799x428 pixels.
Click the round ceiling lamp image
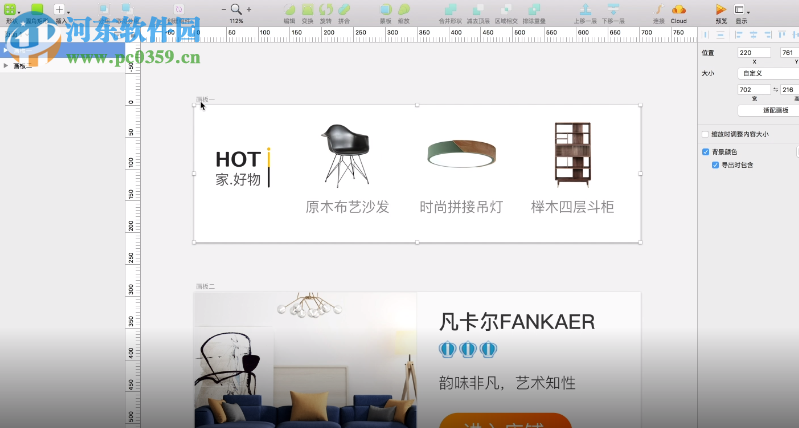point(462,153)
